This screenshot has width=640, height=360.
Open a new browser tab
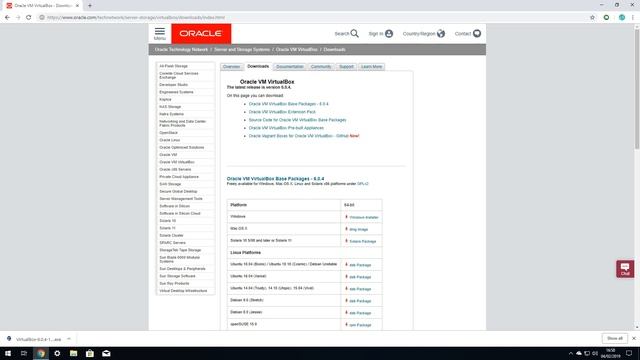click(x=90, y=6)
